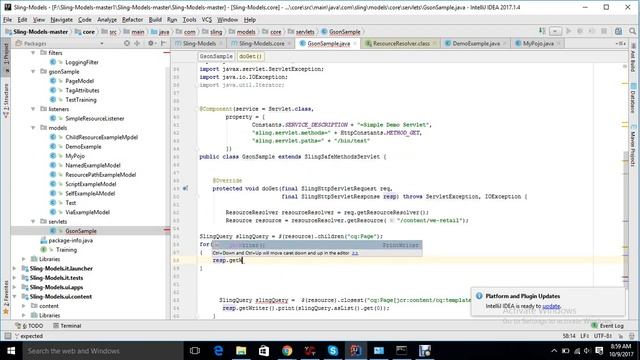
Task: Collapse the filters package
Action: [x=33, y=53]
